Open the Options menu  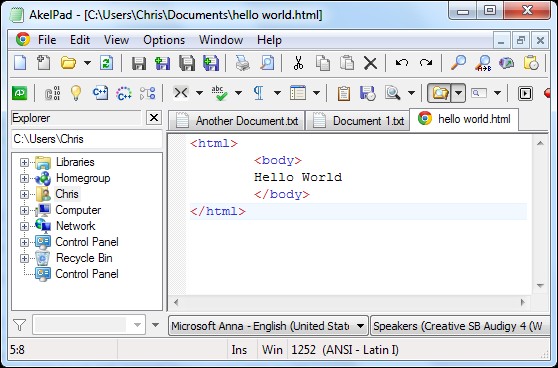tap(164, 40)
